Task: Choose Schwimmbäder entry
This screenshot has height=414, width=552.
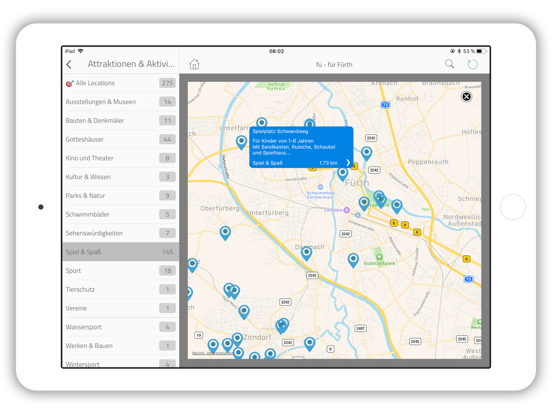Action: point(121,214)
